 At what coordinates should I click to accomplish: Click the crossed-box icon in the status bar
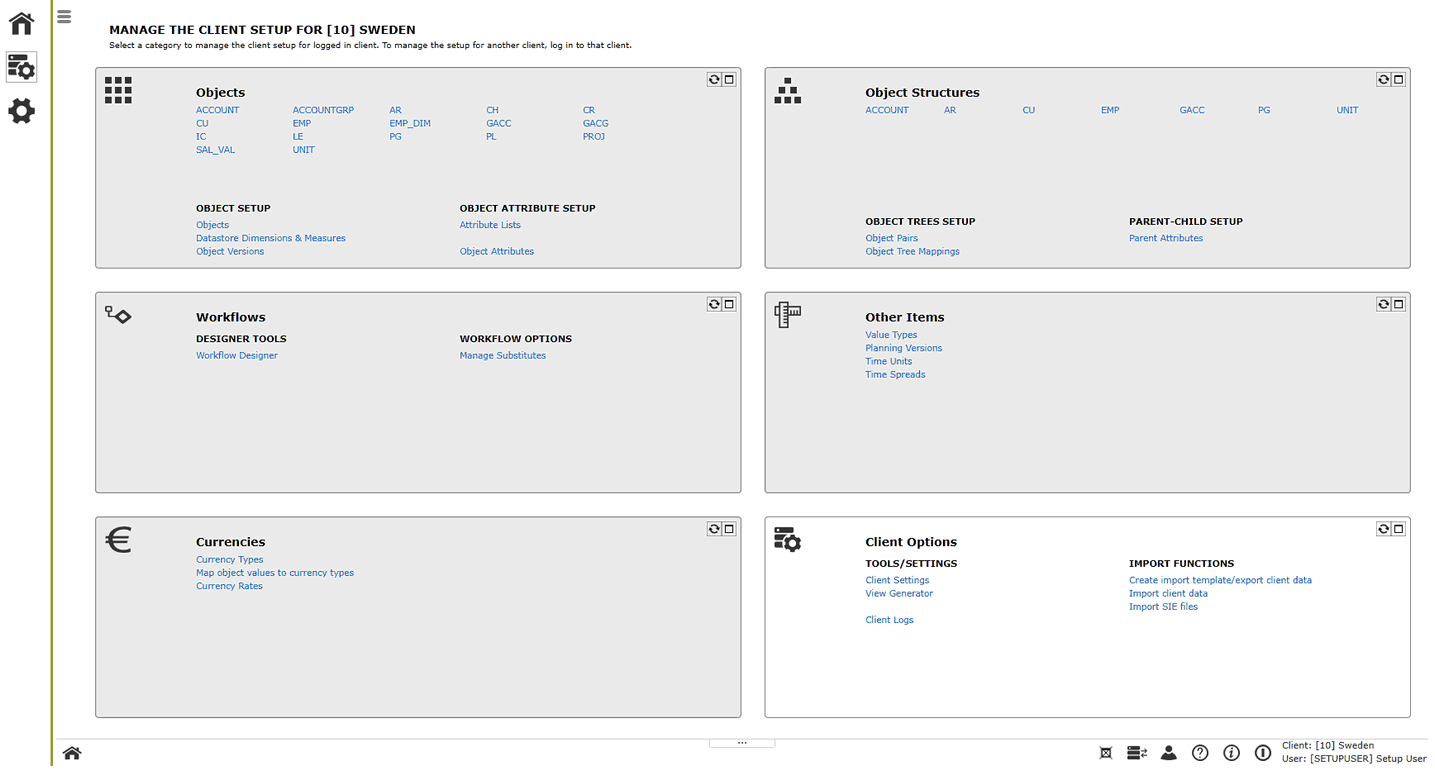[1104, 751]
